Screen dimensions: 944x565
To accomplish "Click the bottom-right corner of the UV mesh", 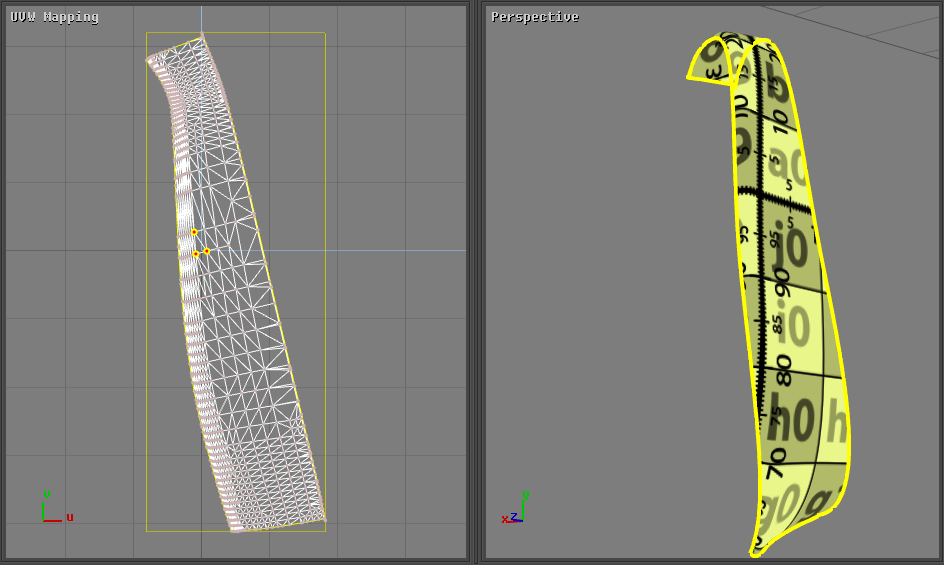I will [325, 520].
